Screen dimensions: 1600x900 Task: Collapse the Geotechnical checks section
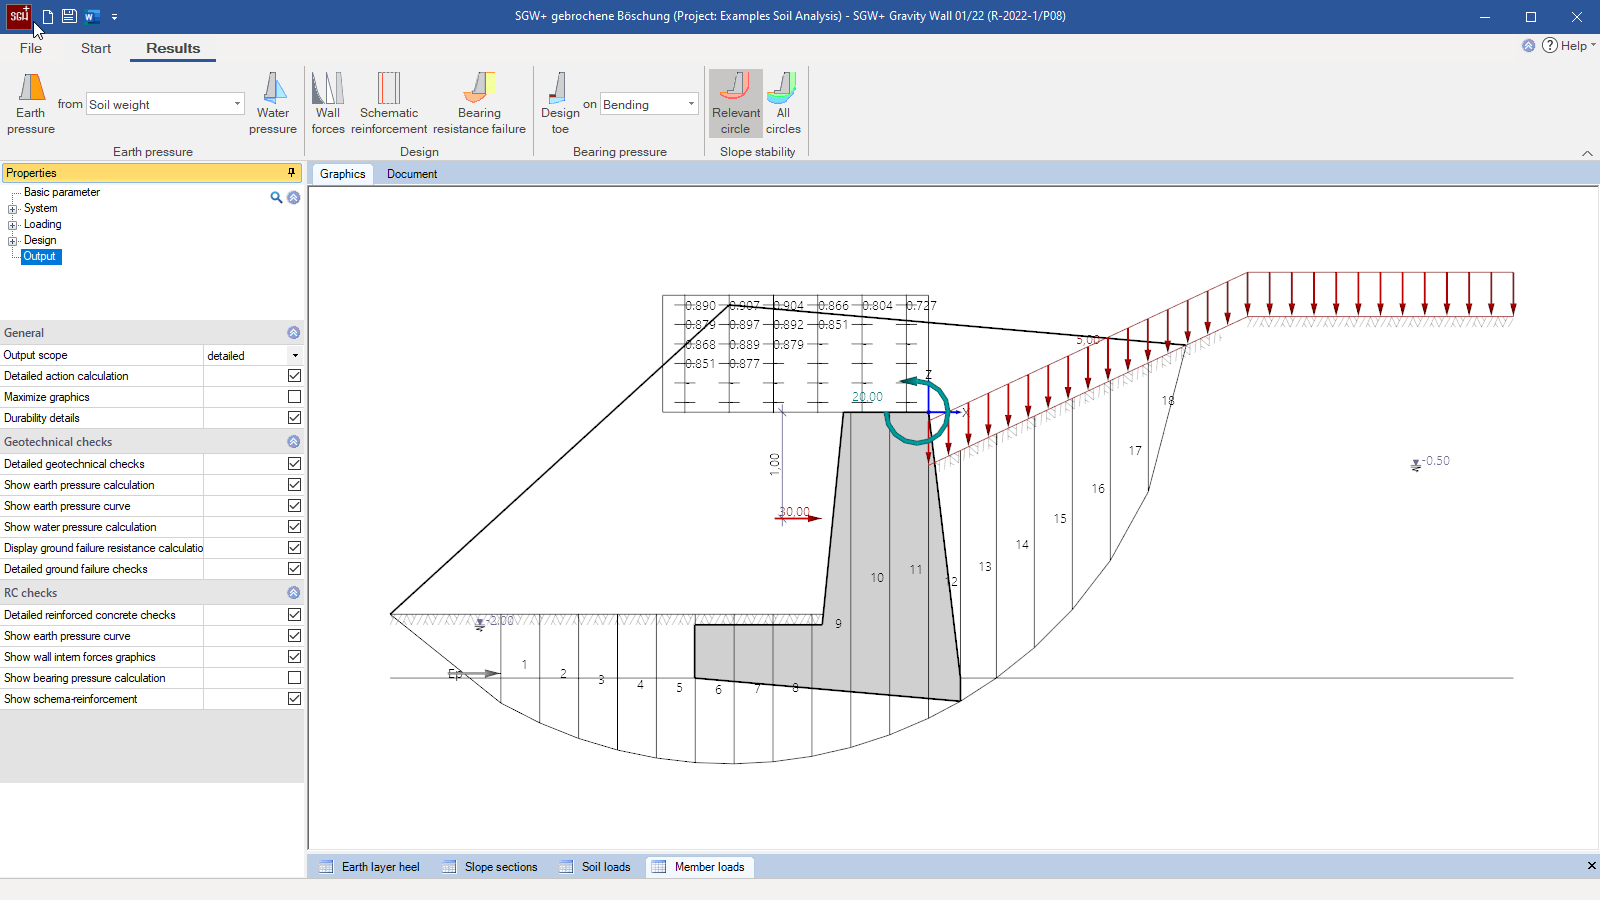293,442
